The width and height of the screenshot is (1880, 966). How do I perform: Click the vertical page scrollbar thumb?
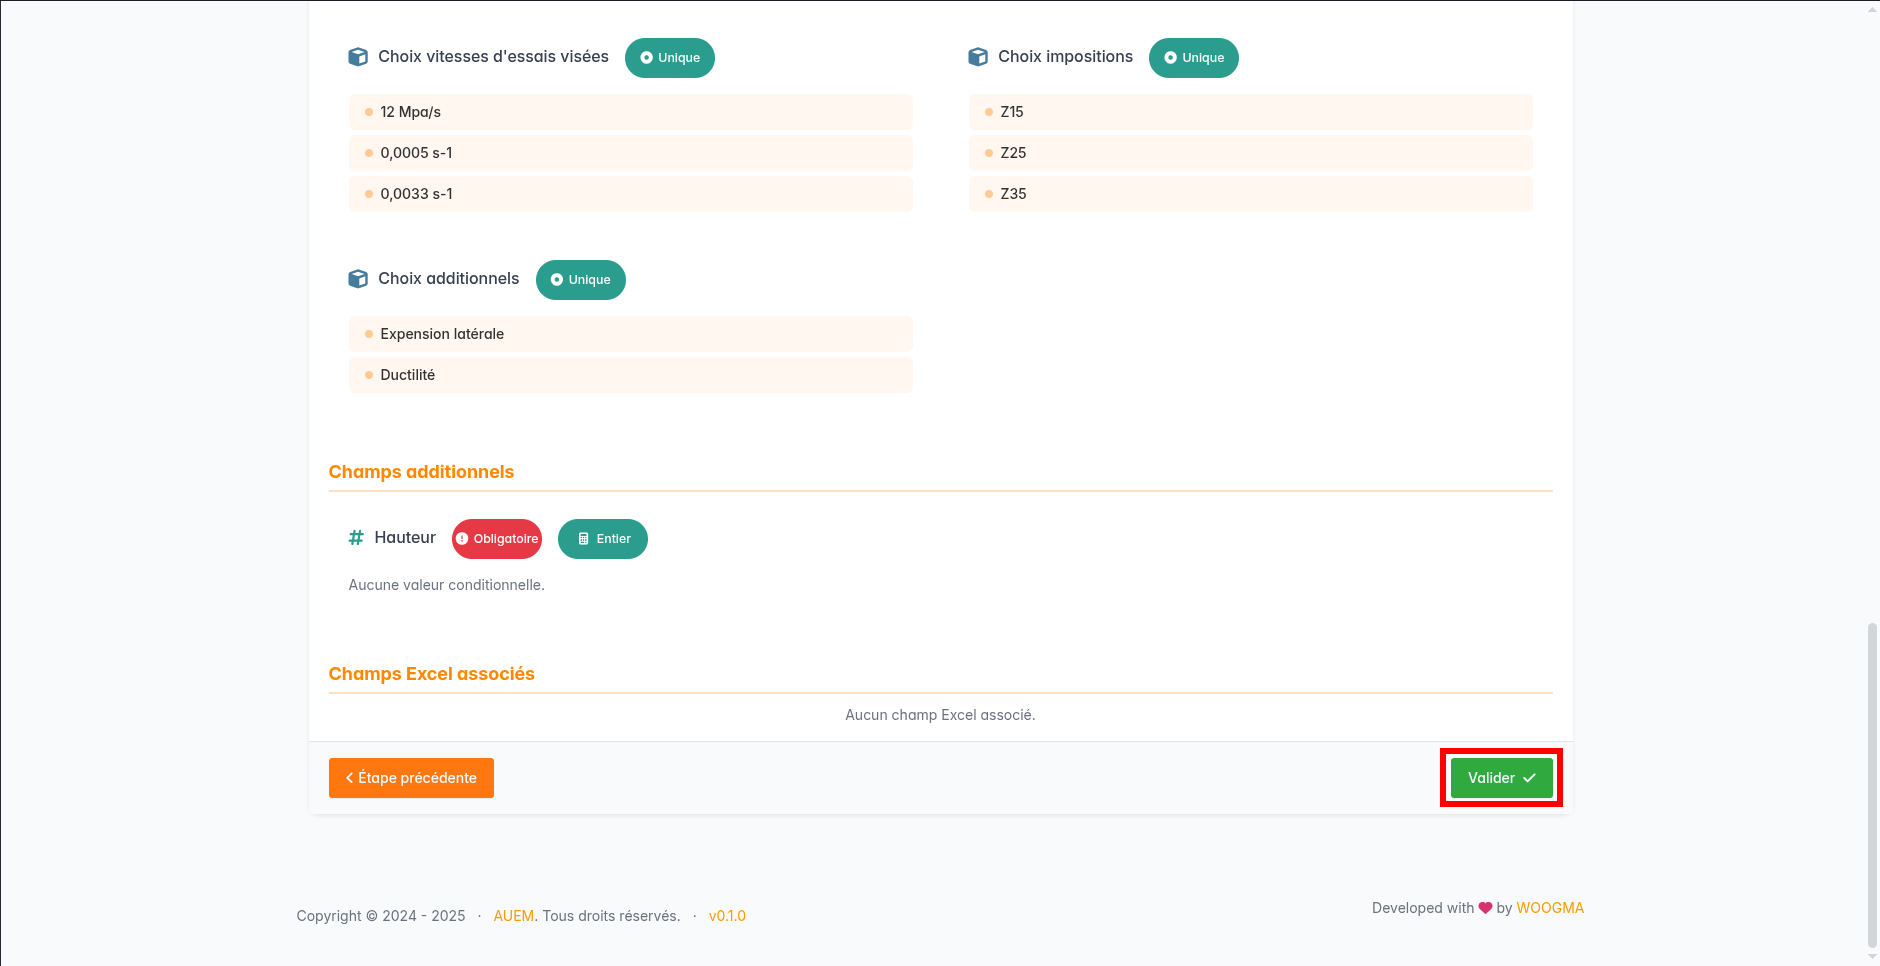click(x=1872, y=785)
